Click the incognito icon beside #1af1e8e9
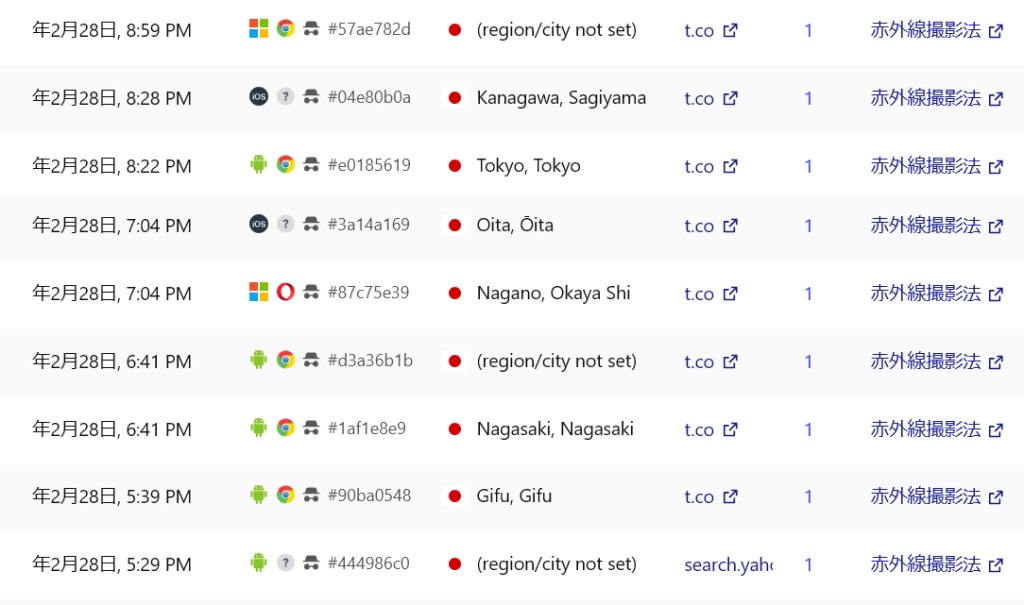The height and width of the screenshot is (605, 1024). pyautogui.click(x=312, y=428)
